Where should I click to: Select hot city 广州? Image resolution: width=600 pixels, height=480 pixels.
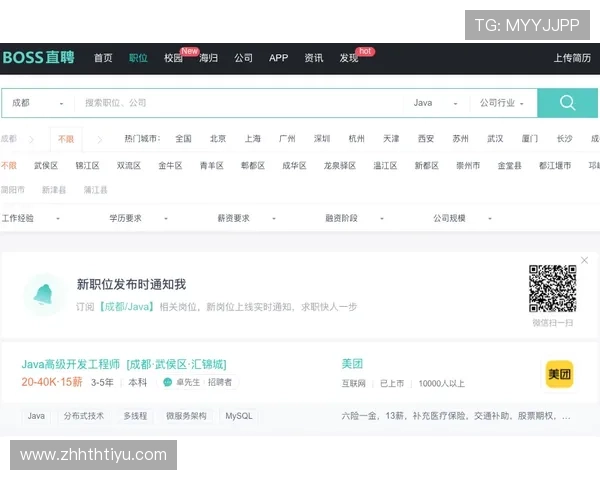coord(287,139)
